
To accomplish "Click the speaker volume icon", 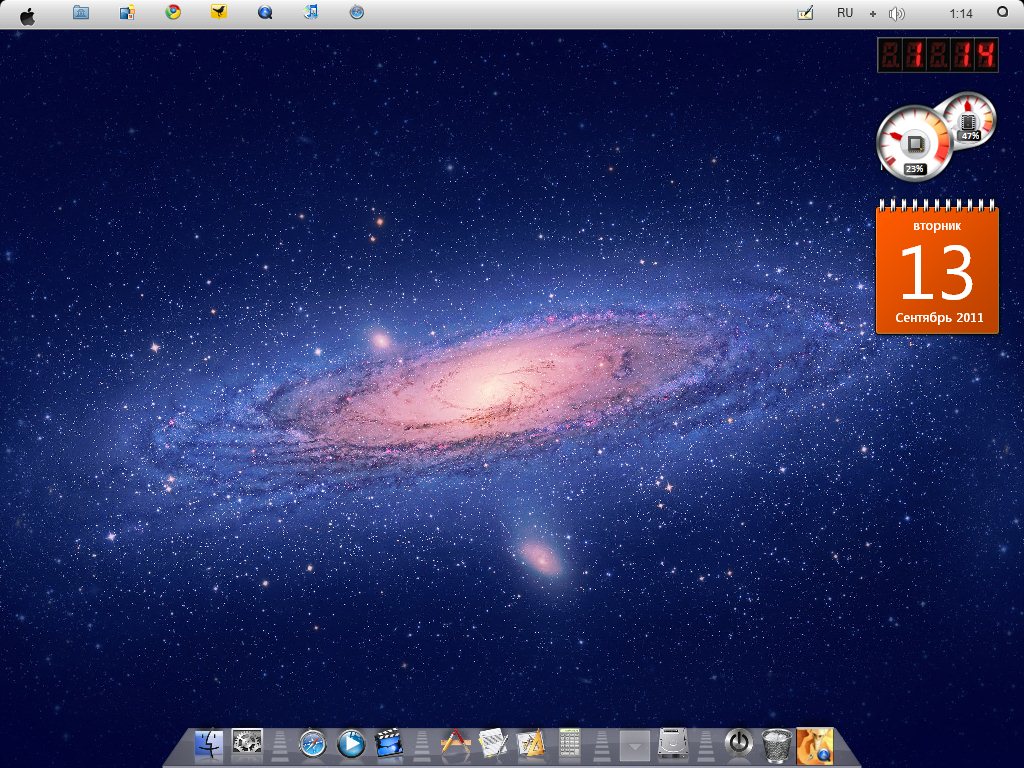I will [896, 14].
